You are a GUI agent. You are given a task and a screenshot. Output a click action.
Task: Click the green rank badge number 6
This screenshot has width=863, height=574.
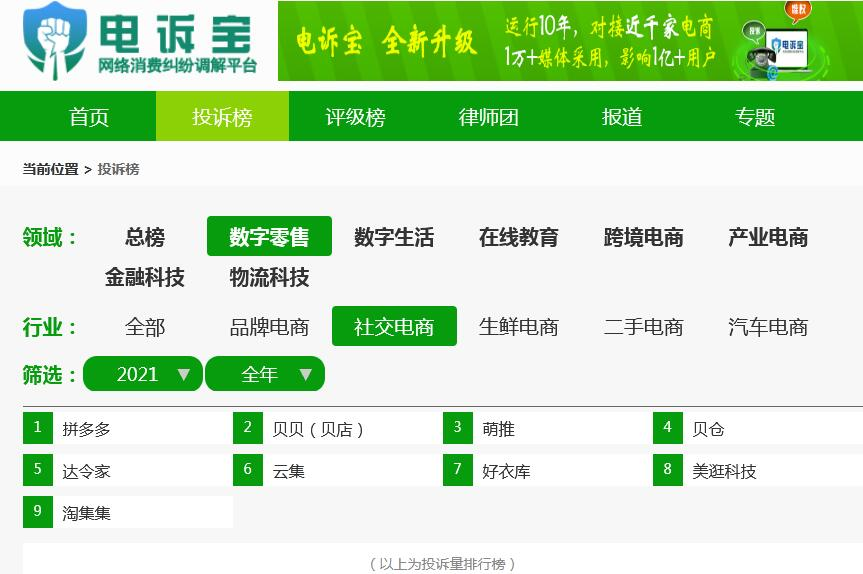248,470
